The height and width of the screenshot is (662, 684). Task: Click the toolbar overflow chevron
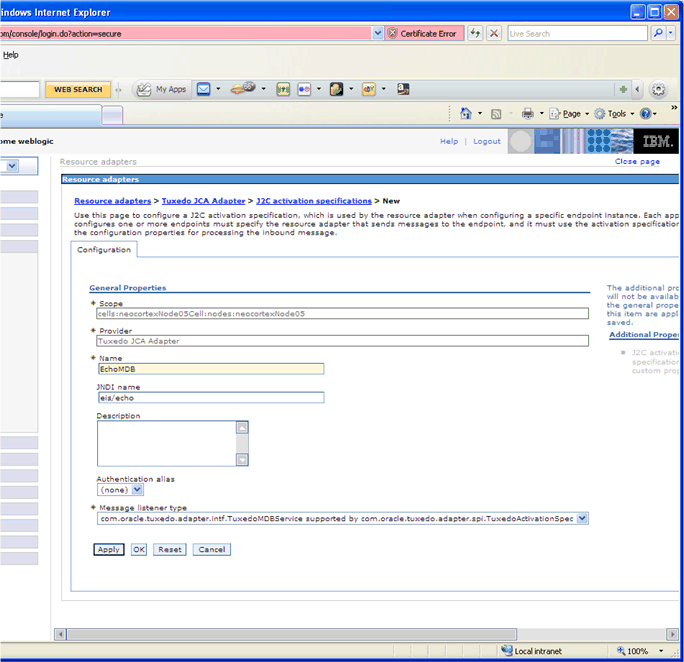(x=674, y=107)
